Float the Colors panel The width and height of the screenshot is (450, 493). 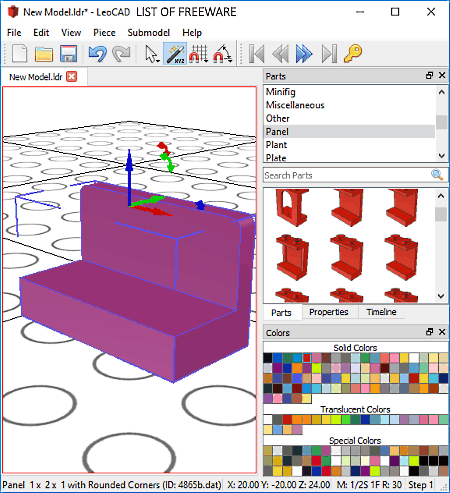coord(429,332)
